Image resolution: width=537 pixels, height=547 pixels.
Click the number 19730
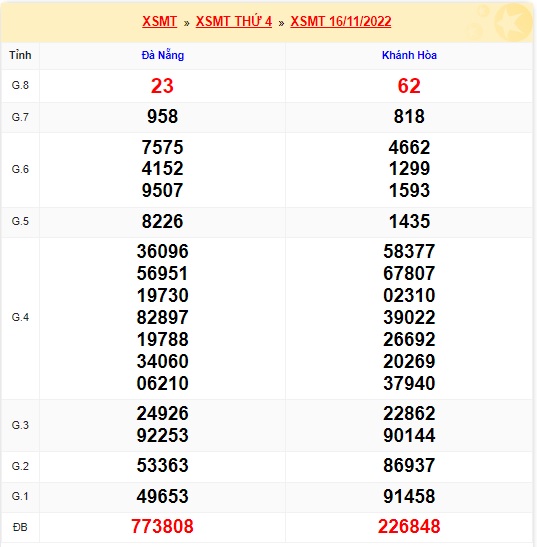pos(162,295)
